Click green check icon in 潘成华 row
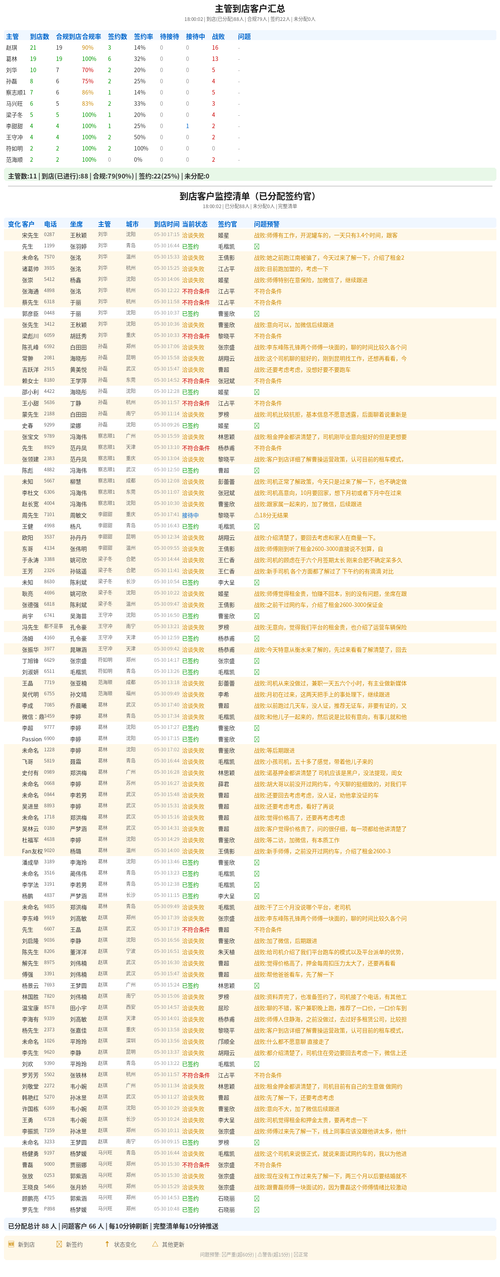This screenshot has width=500, height=1277. click(x=256, y=861)
